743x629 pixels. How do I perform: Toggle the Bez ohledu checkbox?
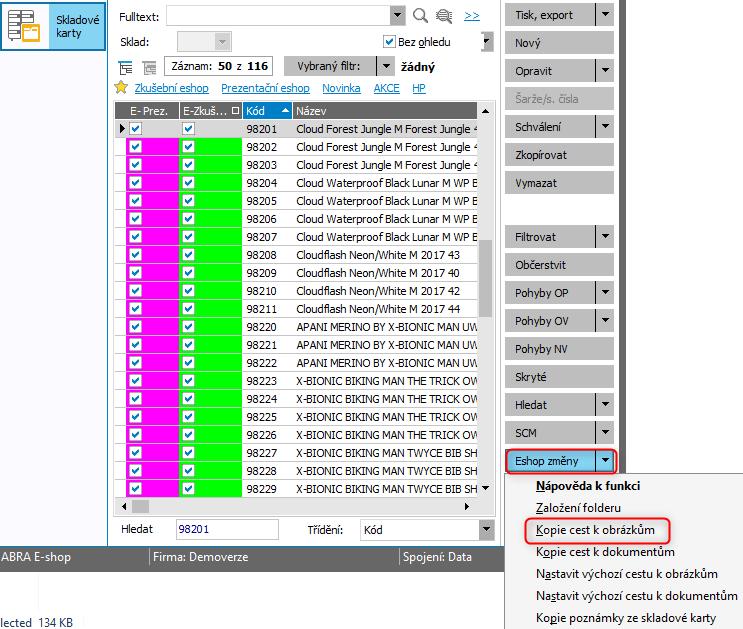click(389, 42)
